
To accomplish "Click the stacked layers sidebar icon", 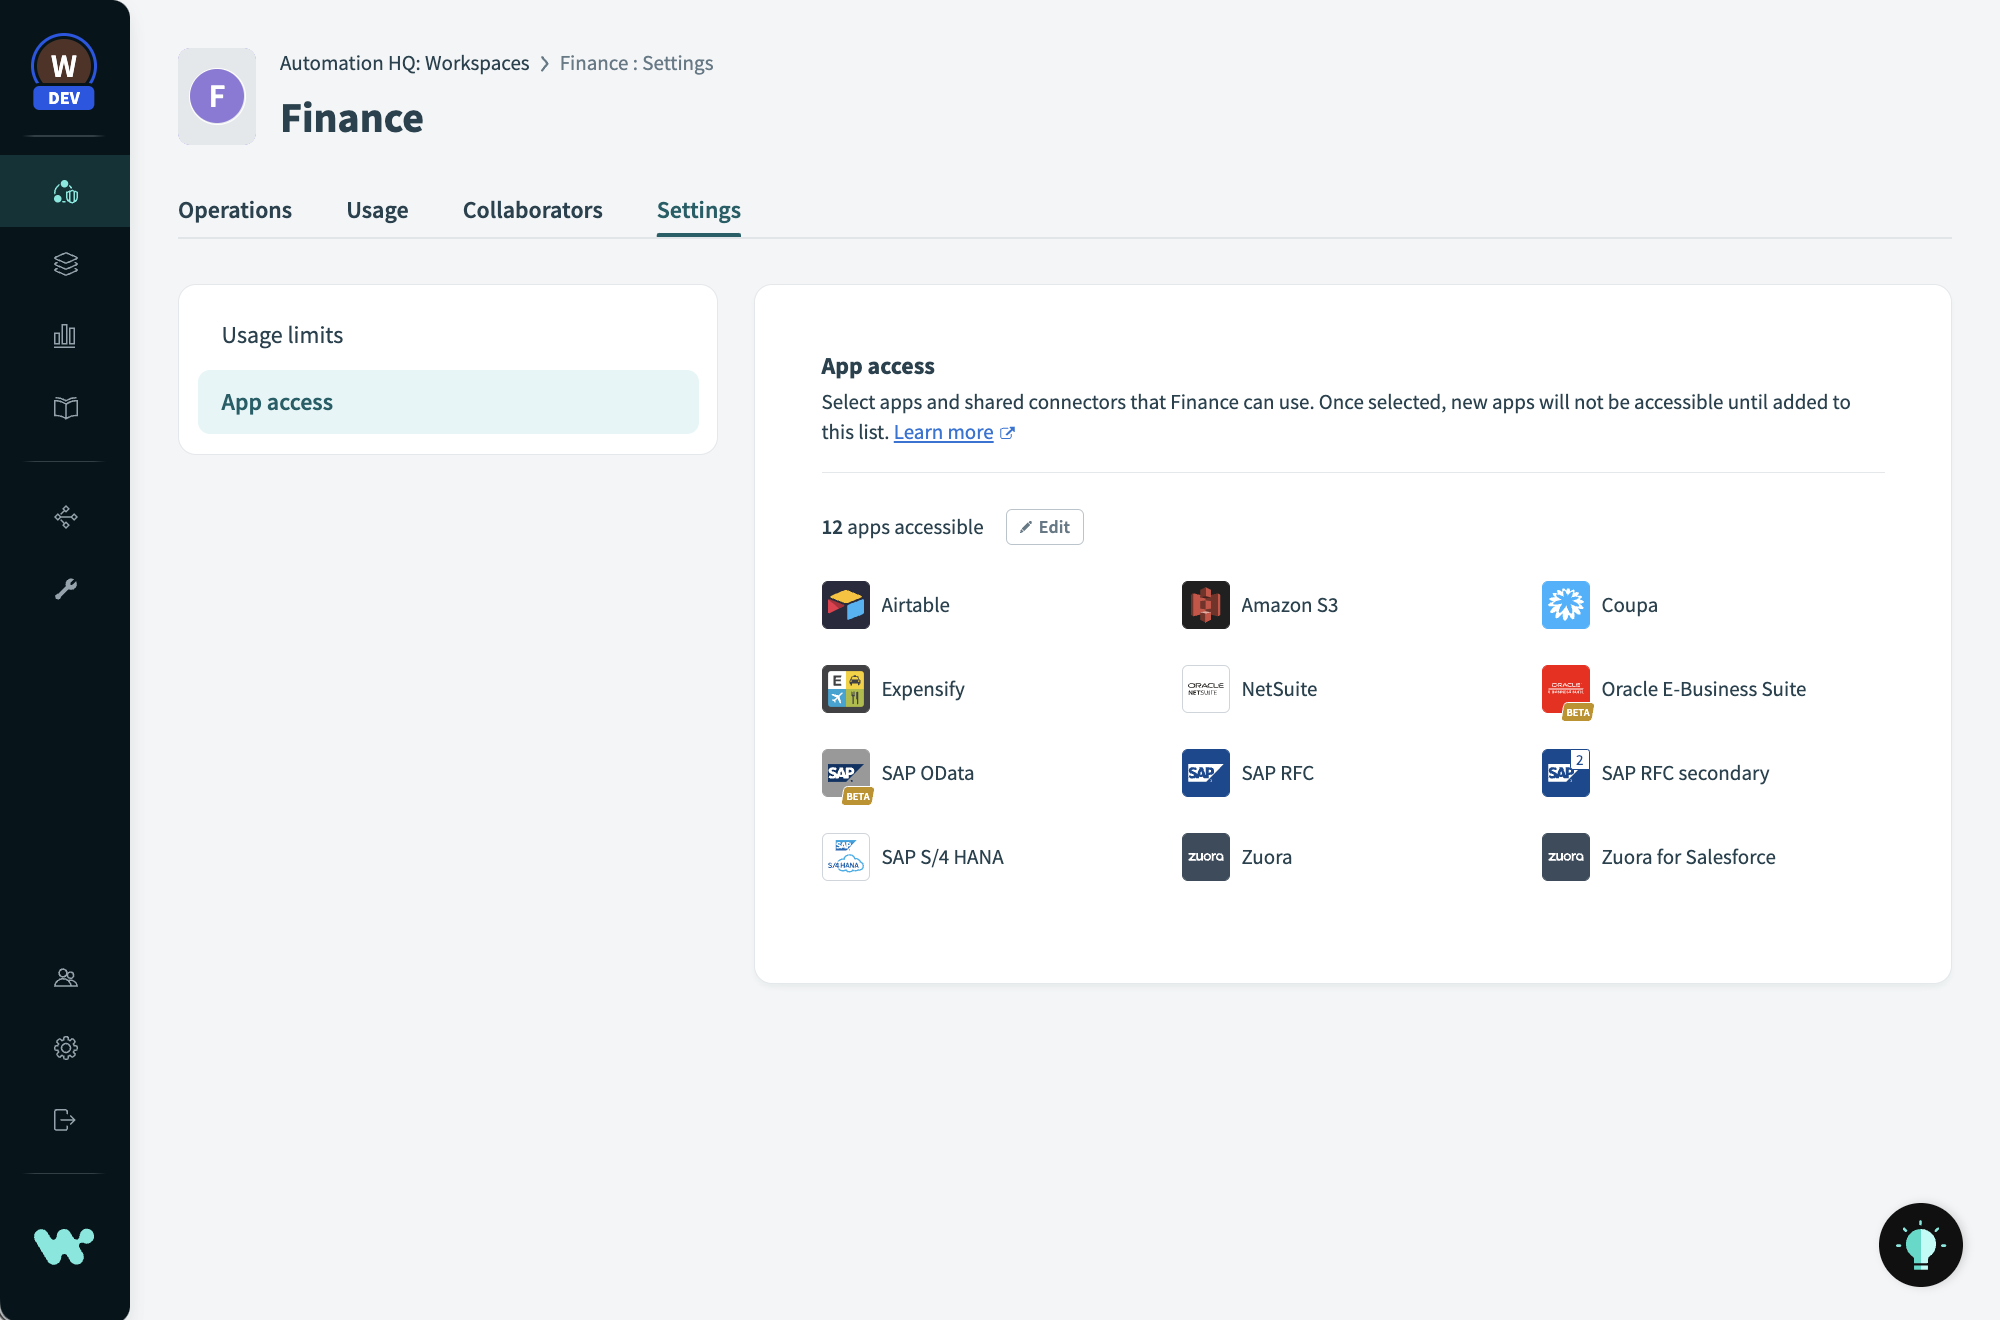I will point(65,264).
